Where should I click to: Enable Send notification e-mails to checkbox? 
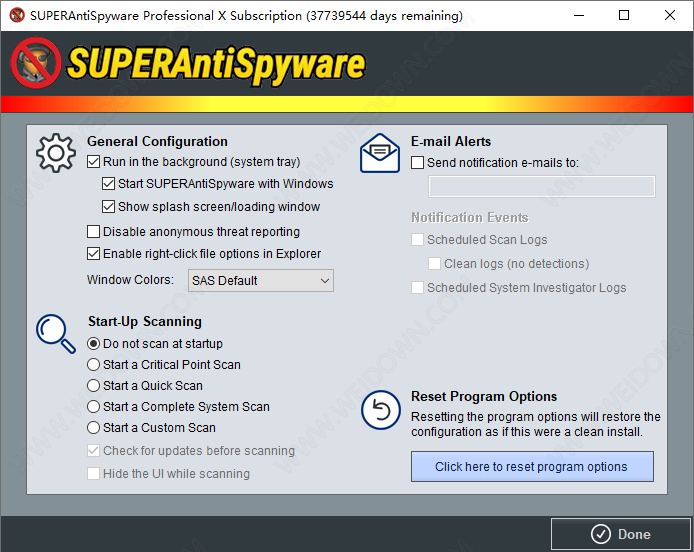pos(417,162)
